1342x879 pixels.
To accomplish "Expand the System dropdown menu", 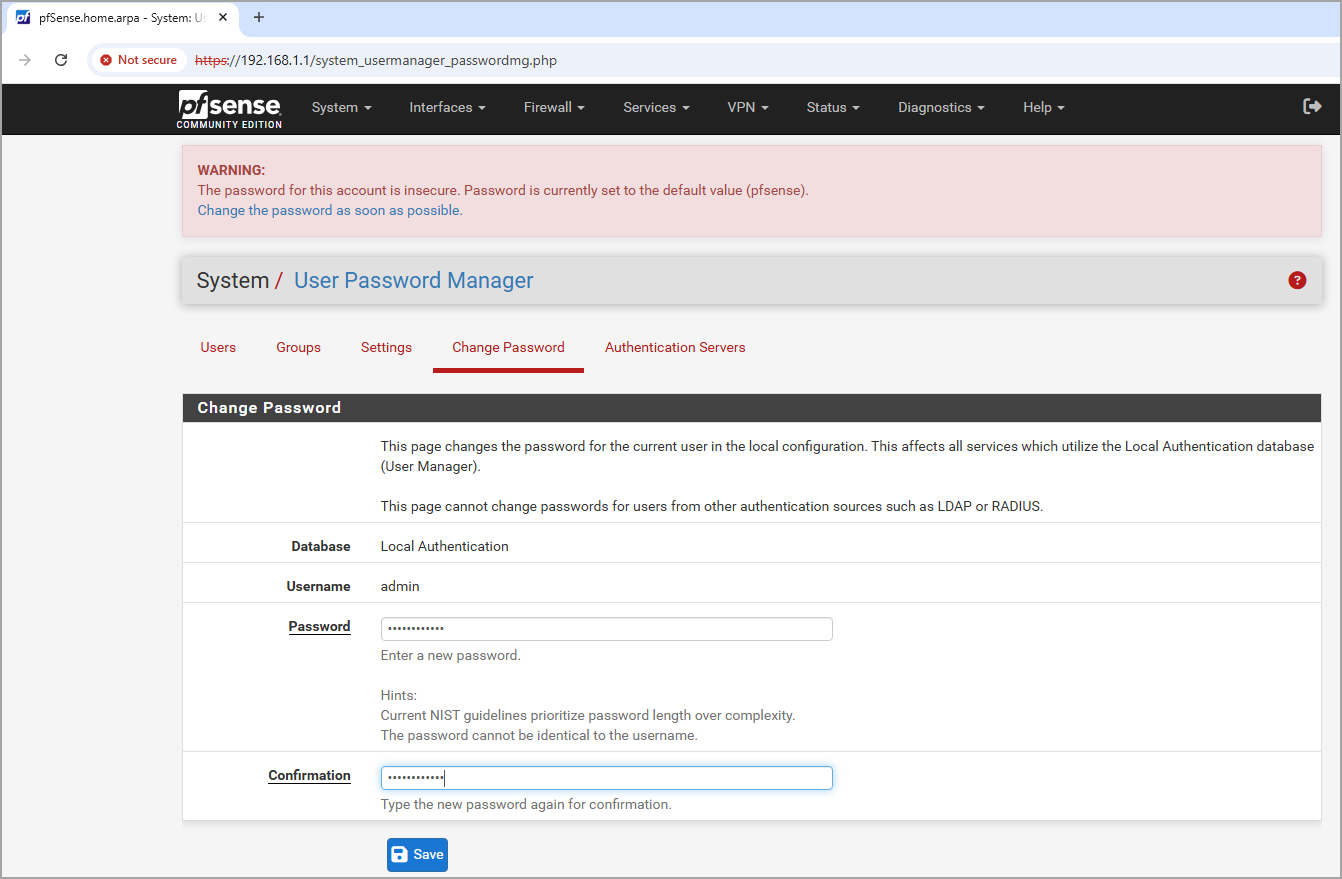I will point(341,107).
